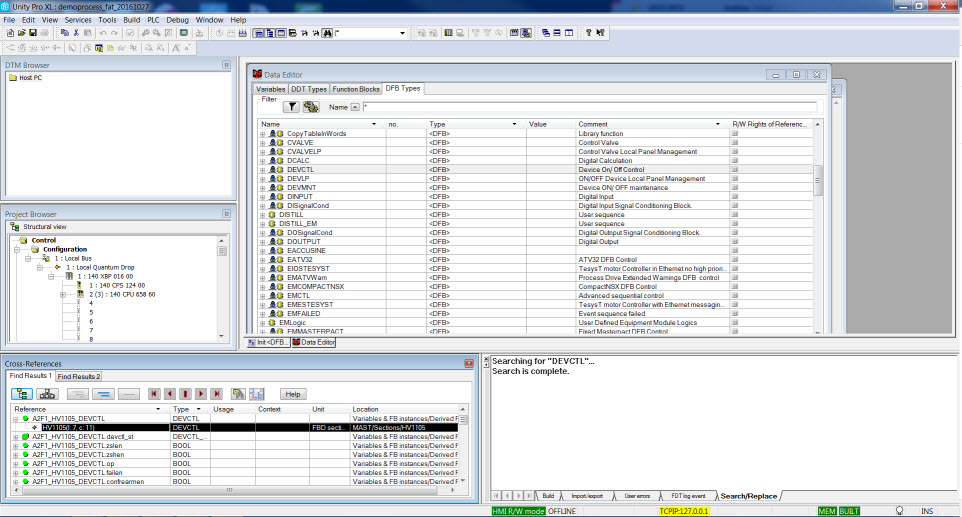Open the Reference column dropdown in Cross-References

(158, 409)
